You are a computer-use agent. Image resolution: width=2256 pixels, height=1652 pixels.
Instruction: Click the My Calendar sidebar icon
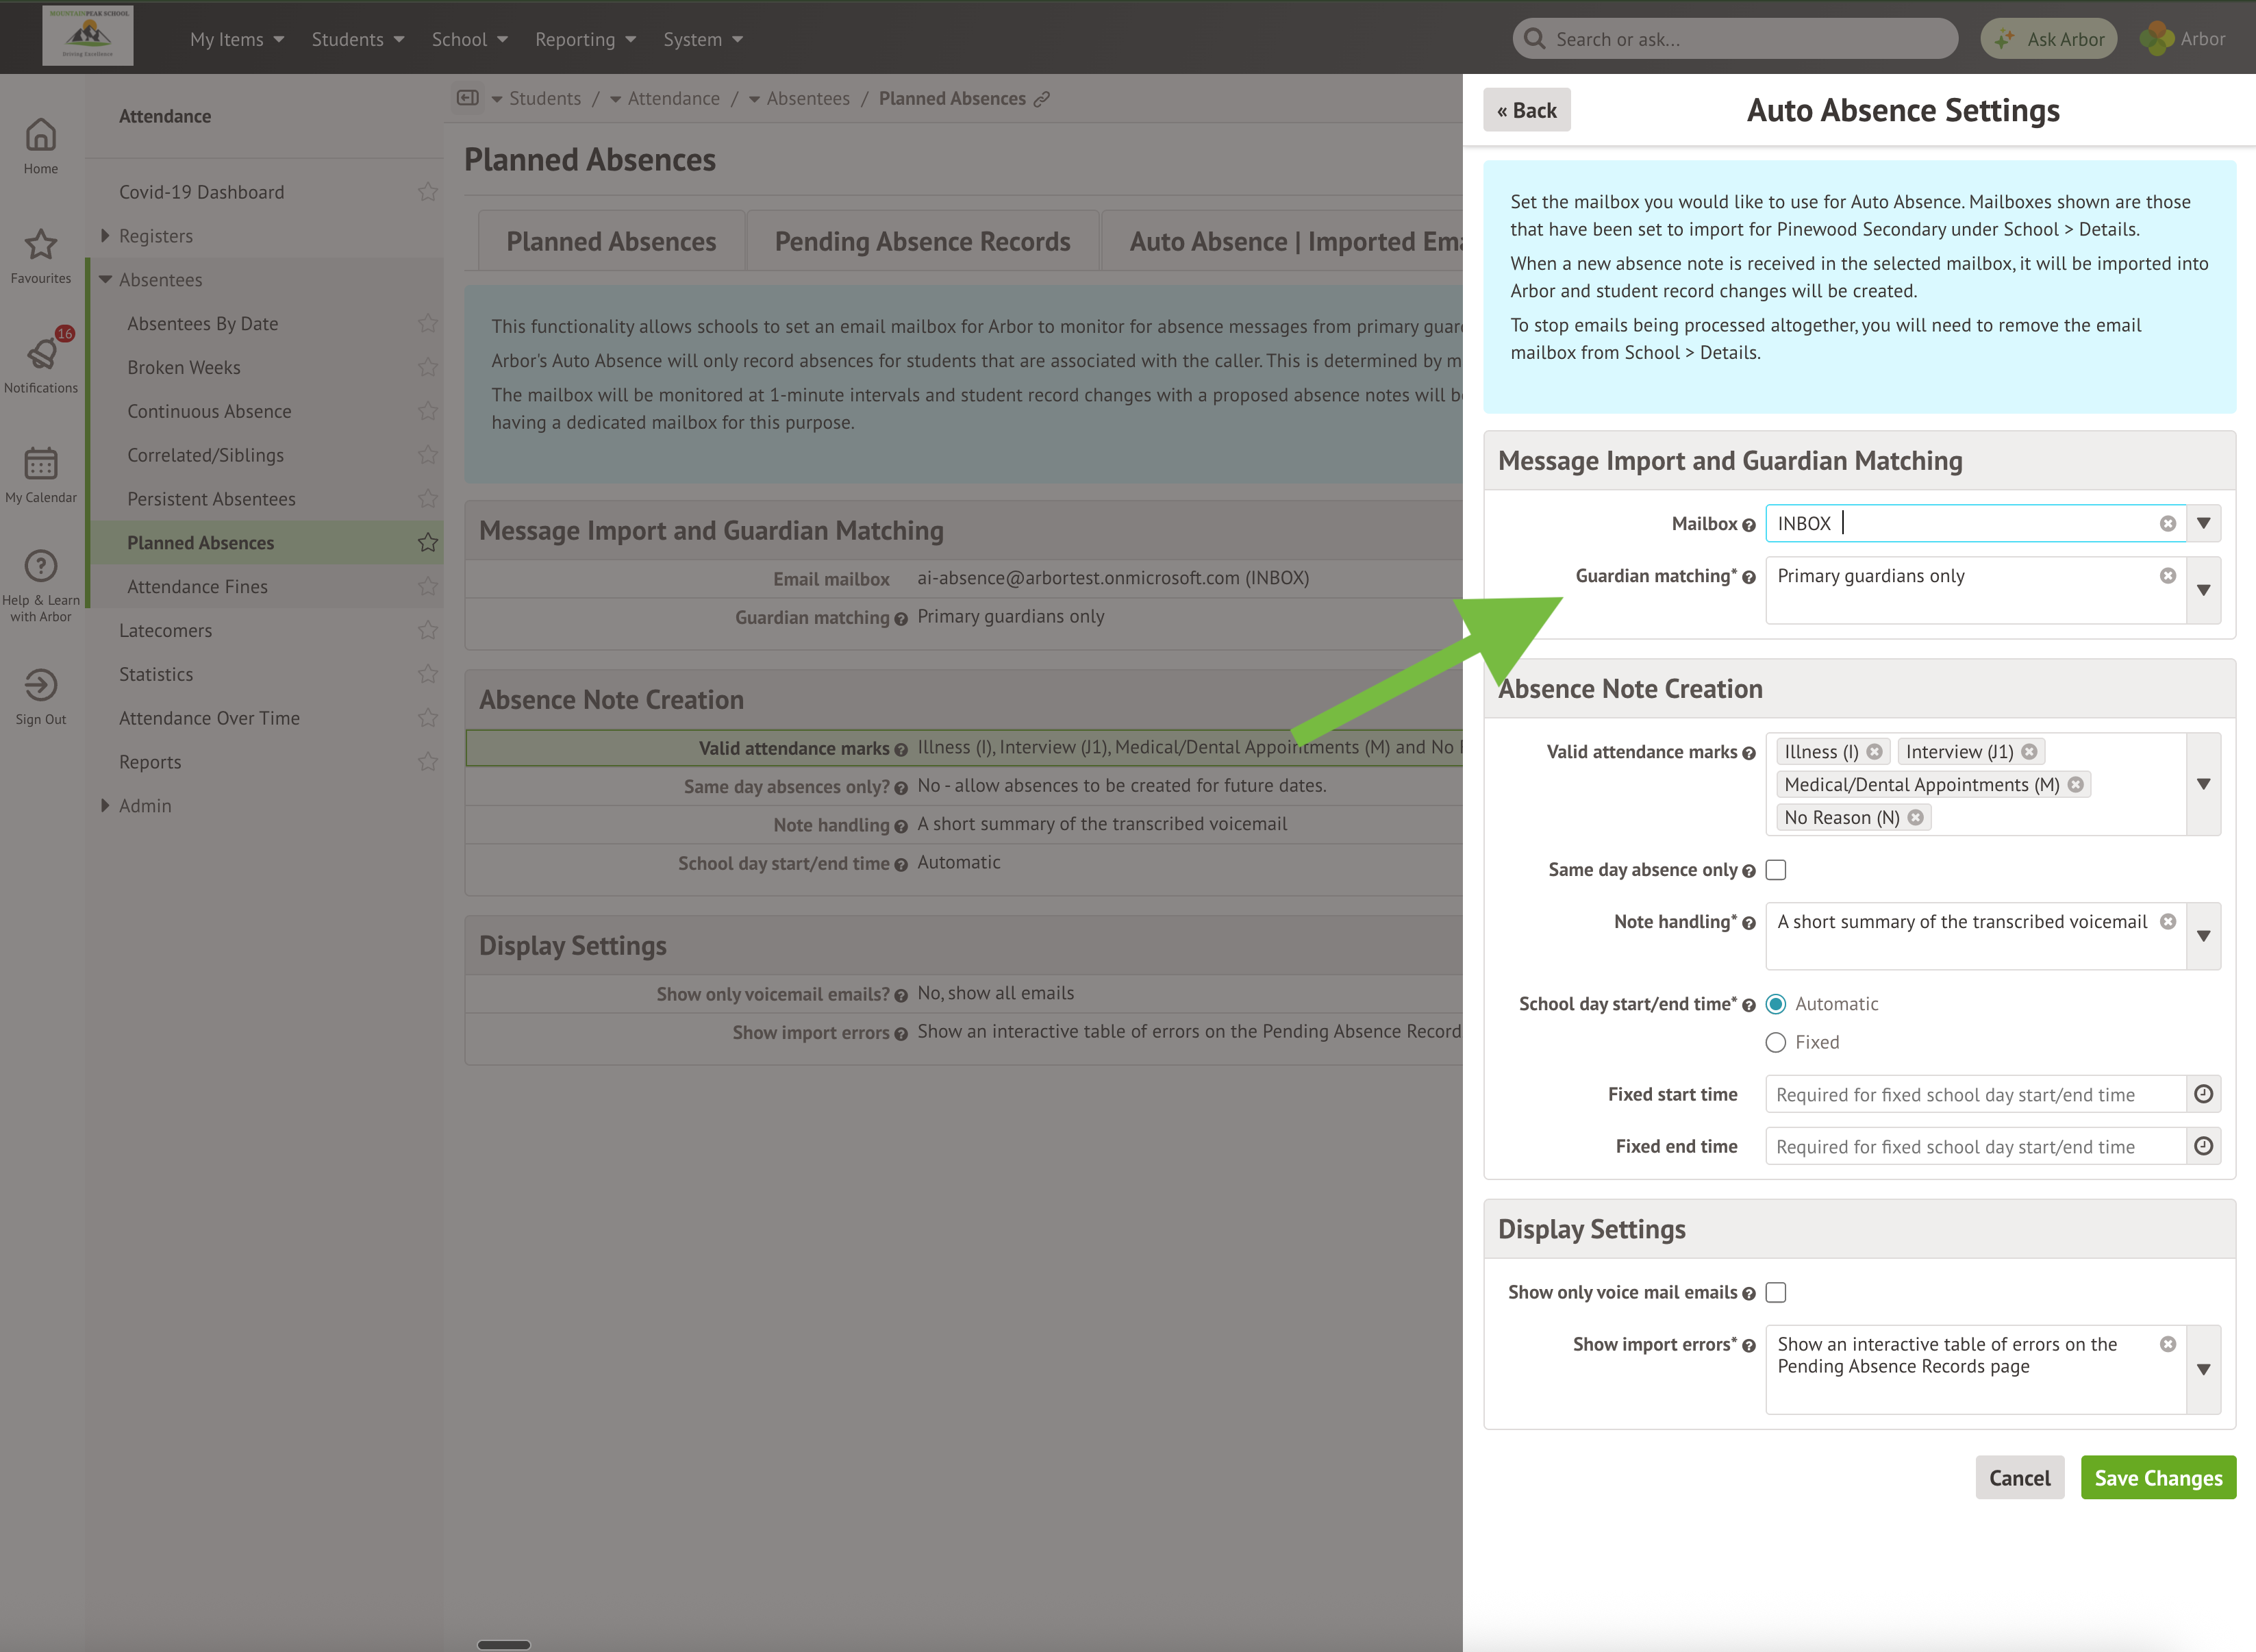41,464
